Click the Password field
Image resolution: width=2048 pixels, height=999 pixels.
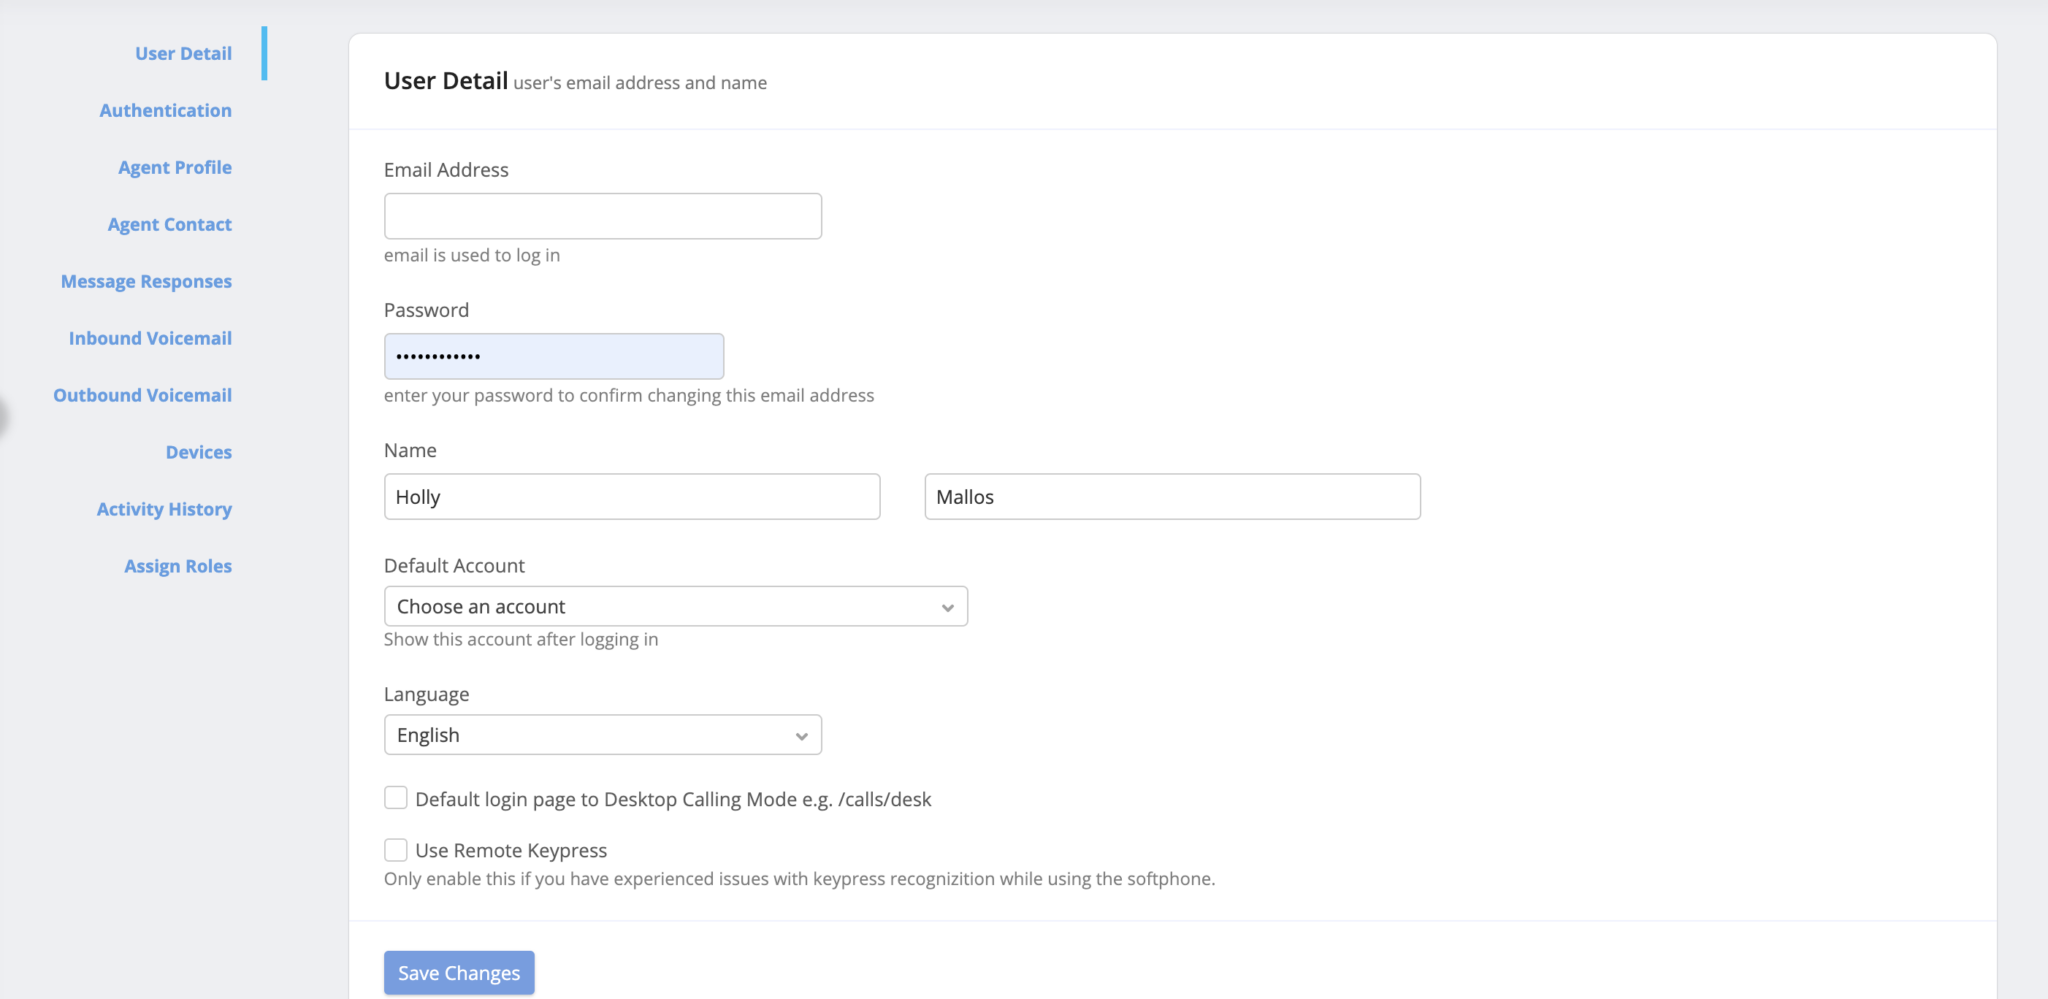(x=553, y=356)
